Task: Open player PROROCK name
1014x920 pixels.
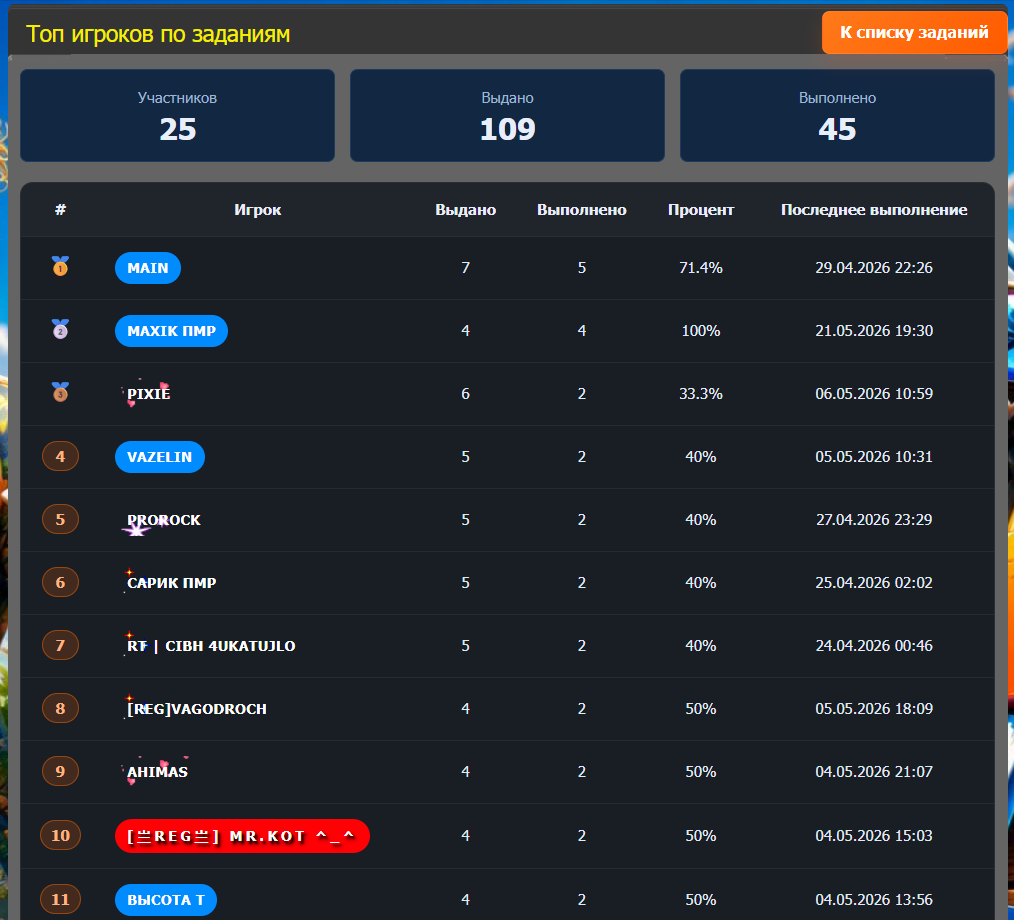Action: coord(164,520)
